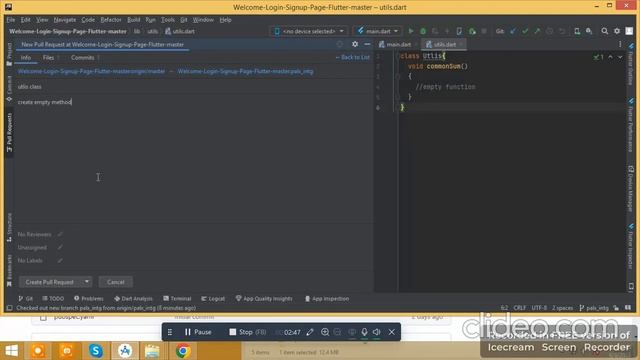
Task: Open the Flutter Outline side panel
Action: click(x=631, y=65)
